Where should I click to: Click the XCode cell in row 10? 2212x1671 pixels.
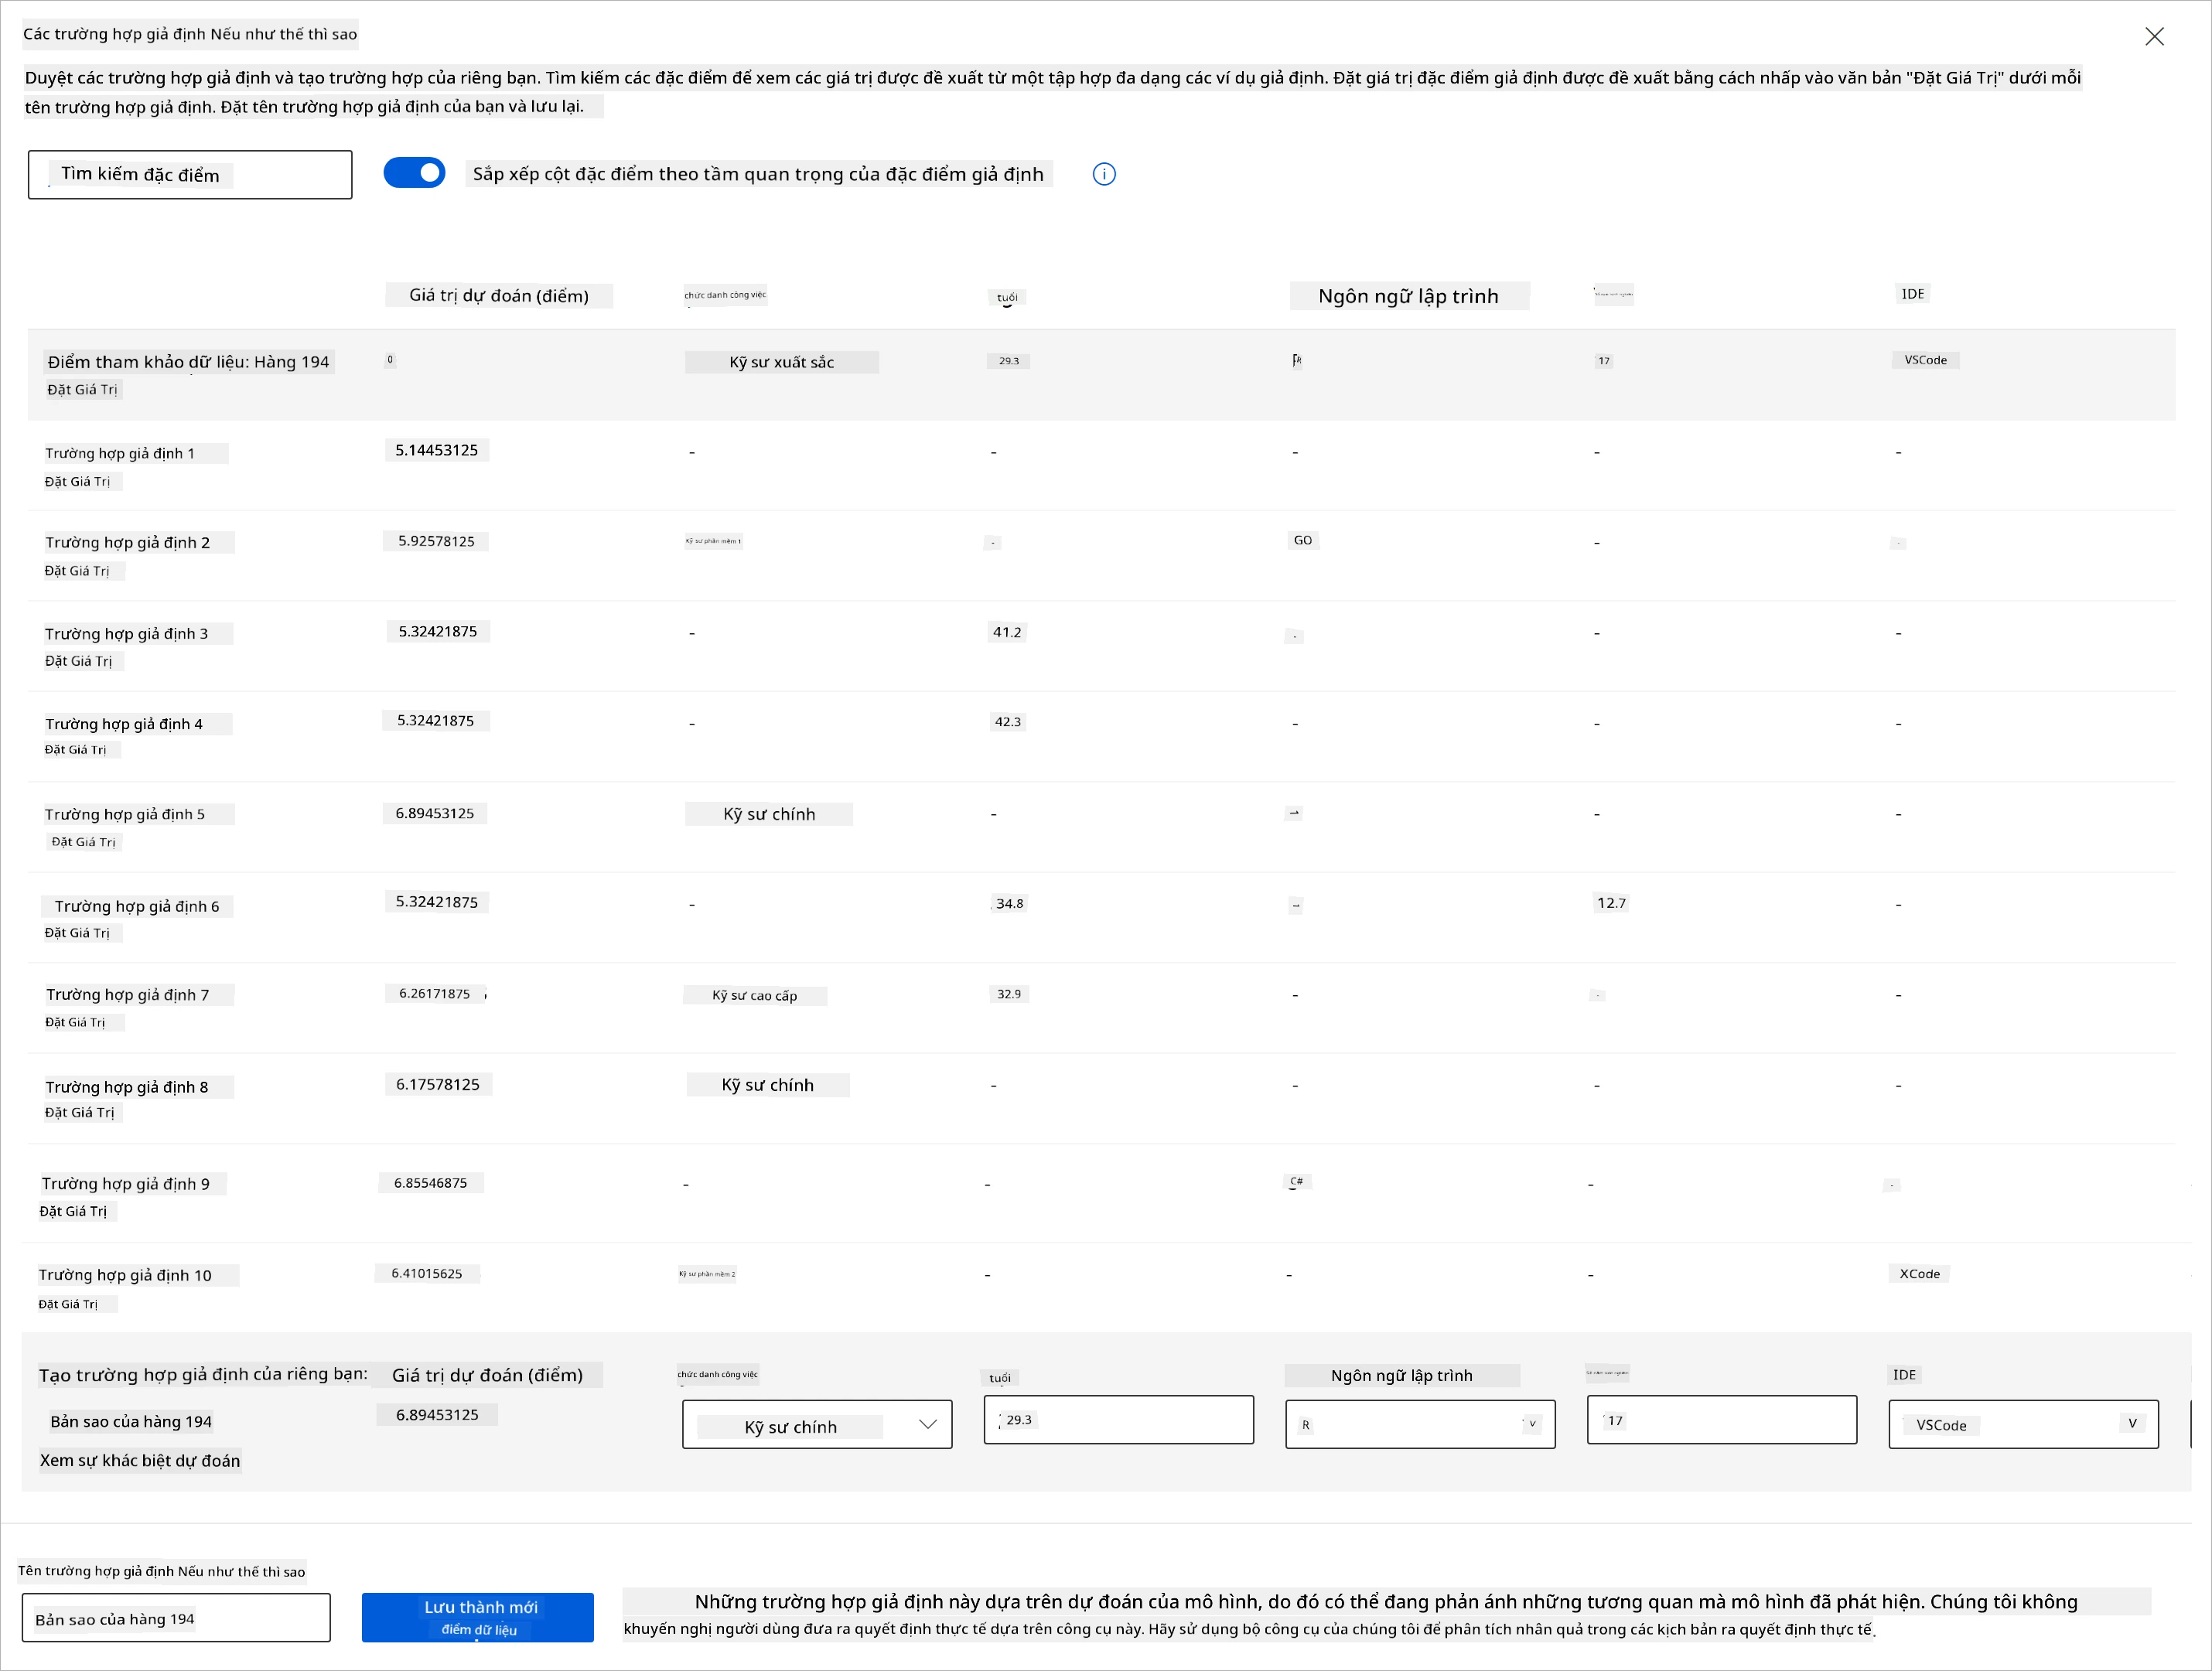pos(1920,1274)
